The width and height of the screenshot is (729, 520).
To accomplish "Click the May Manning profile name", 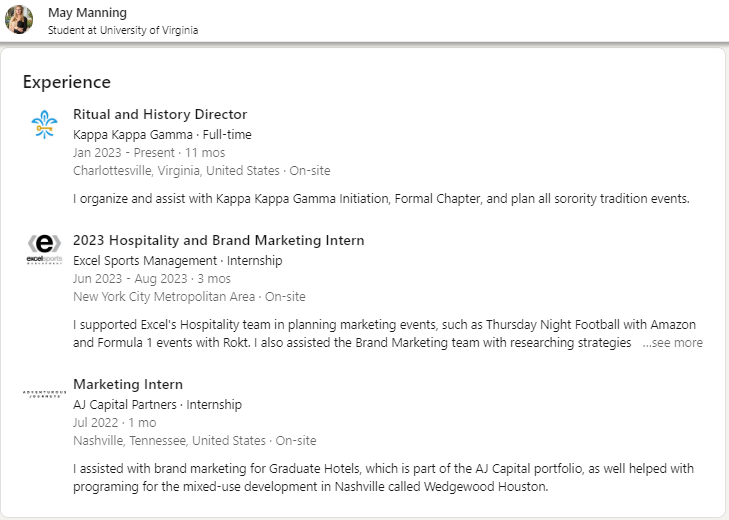I will (x=87, y=12).
